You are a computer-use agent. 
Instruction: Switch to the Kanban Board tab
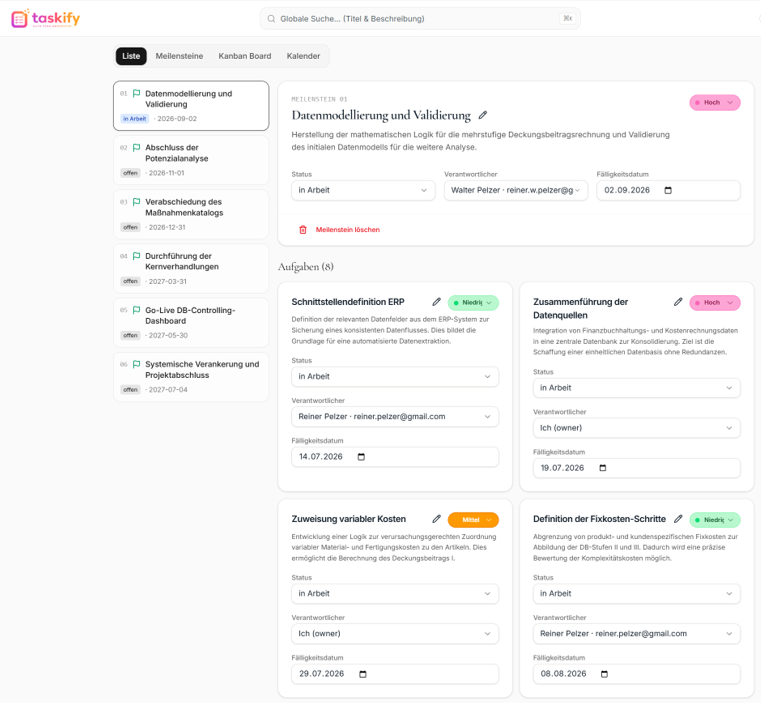[245, 56]
